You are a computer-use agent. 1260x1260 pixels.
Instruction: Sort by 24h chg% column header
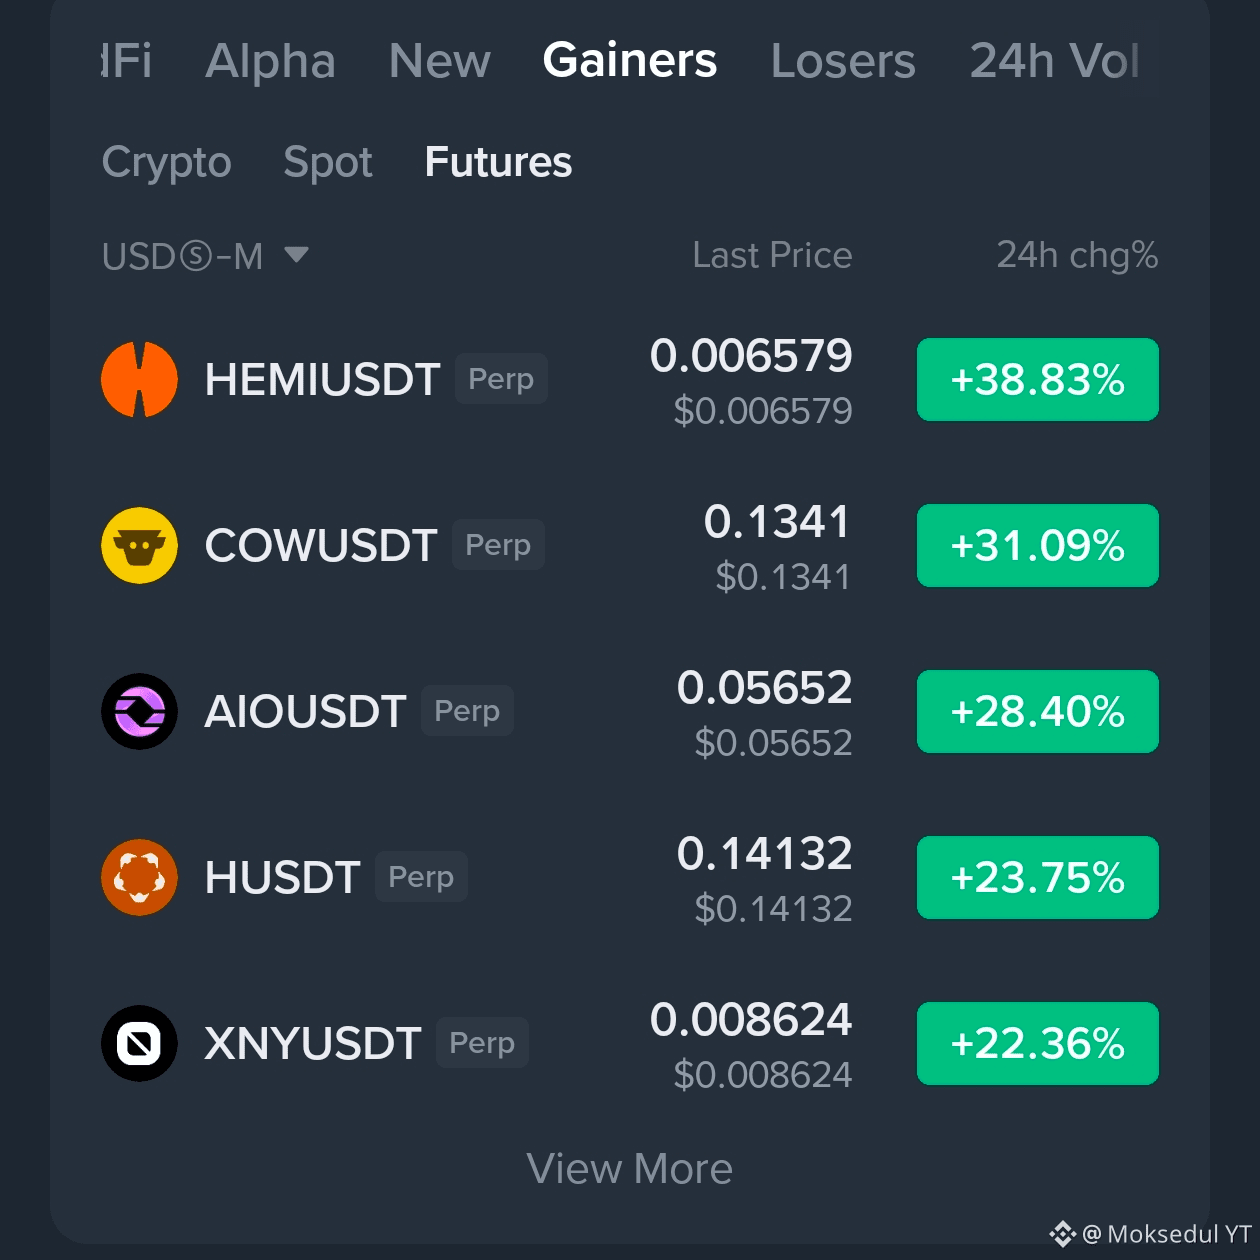coord(1077,256)
